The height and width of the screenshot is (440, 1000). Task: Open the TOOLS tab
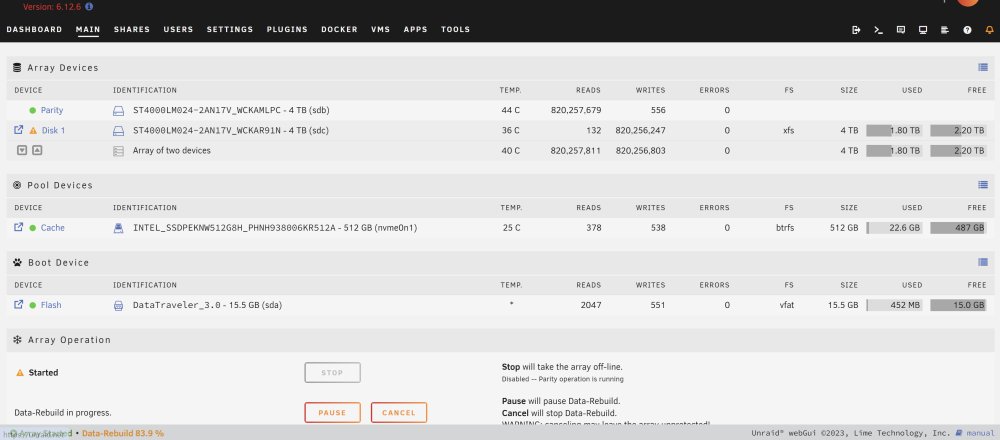tap(455, 29)
